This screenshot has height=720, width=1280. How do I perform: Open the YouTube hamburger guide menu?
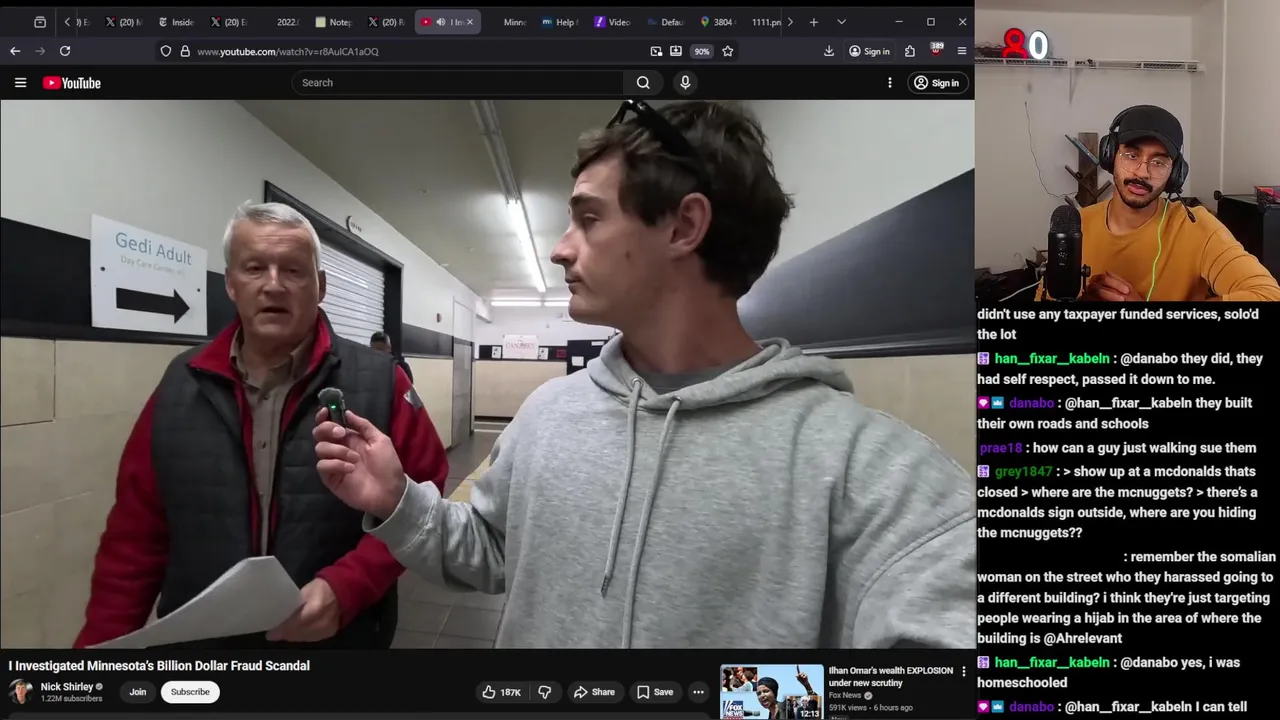pos(20,83)
